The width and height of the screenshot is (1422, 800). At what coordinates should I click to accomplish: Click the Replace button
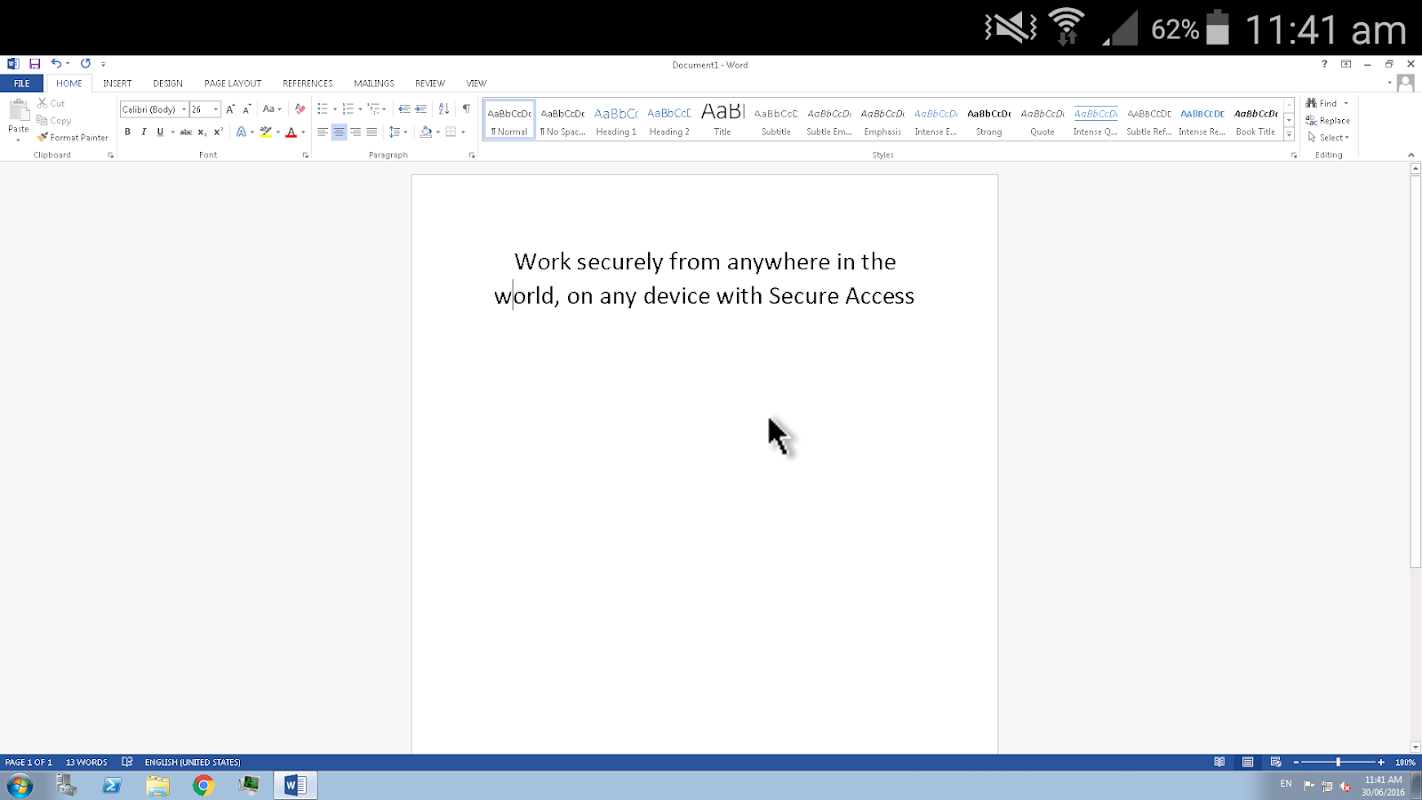tap(1328, 120)
